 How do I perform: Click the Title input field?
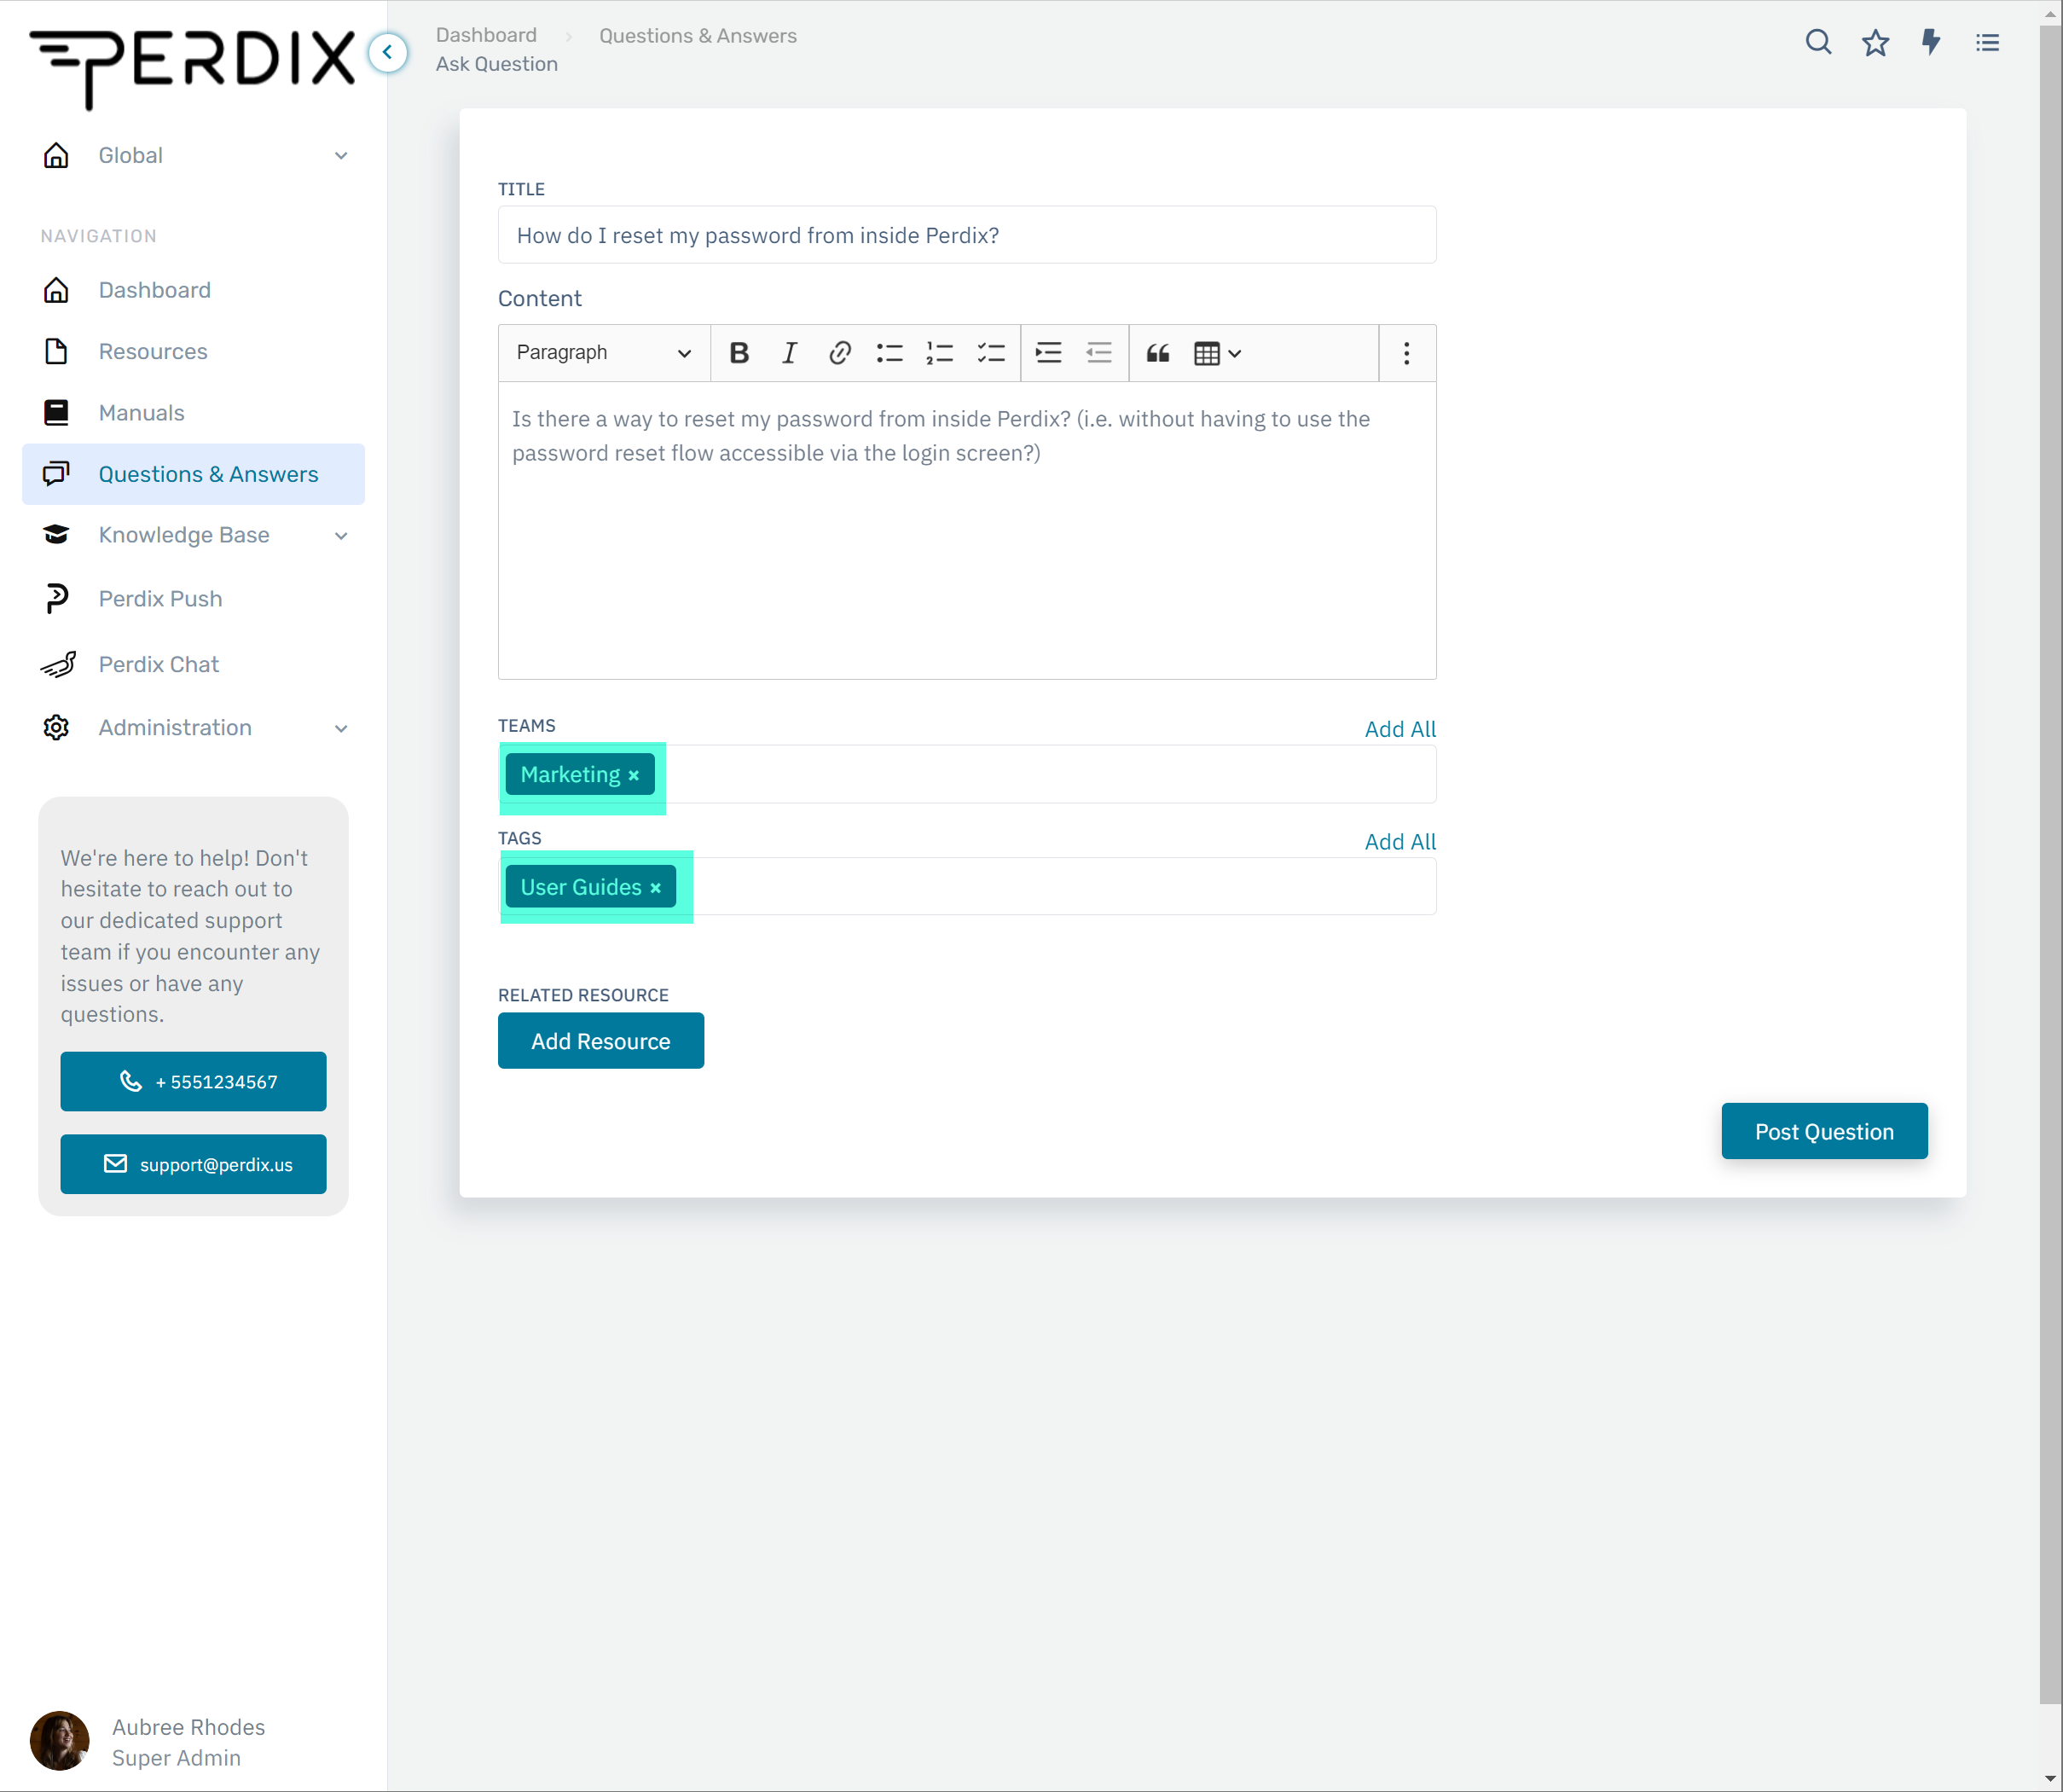[x=967, y=235]
